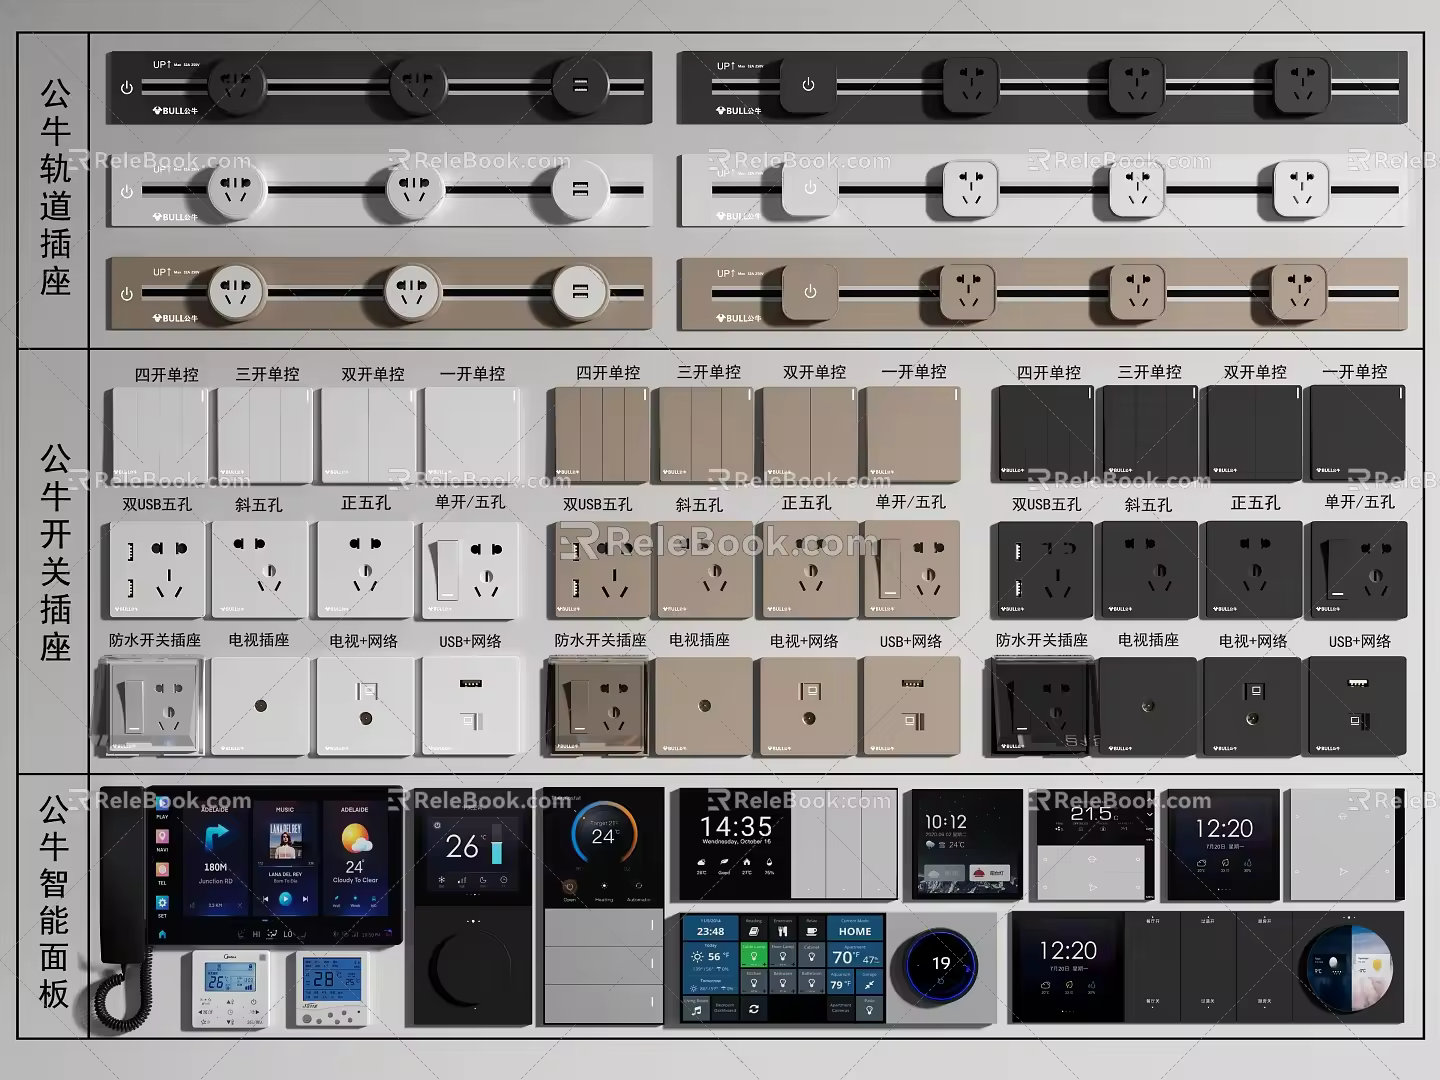The height and width of the screenshot is (1080, 1440).
Task: Click USB+网络 label in black group
Action: [x=1359, y=640]
